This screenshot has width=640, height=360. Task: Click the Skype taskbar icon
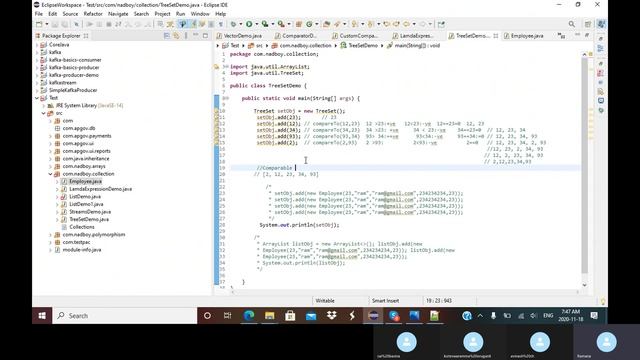pyautogui.click(x=394, y=316)
